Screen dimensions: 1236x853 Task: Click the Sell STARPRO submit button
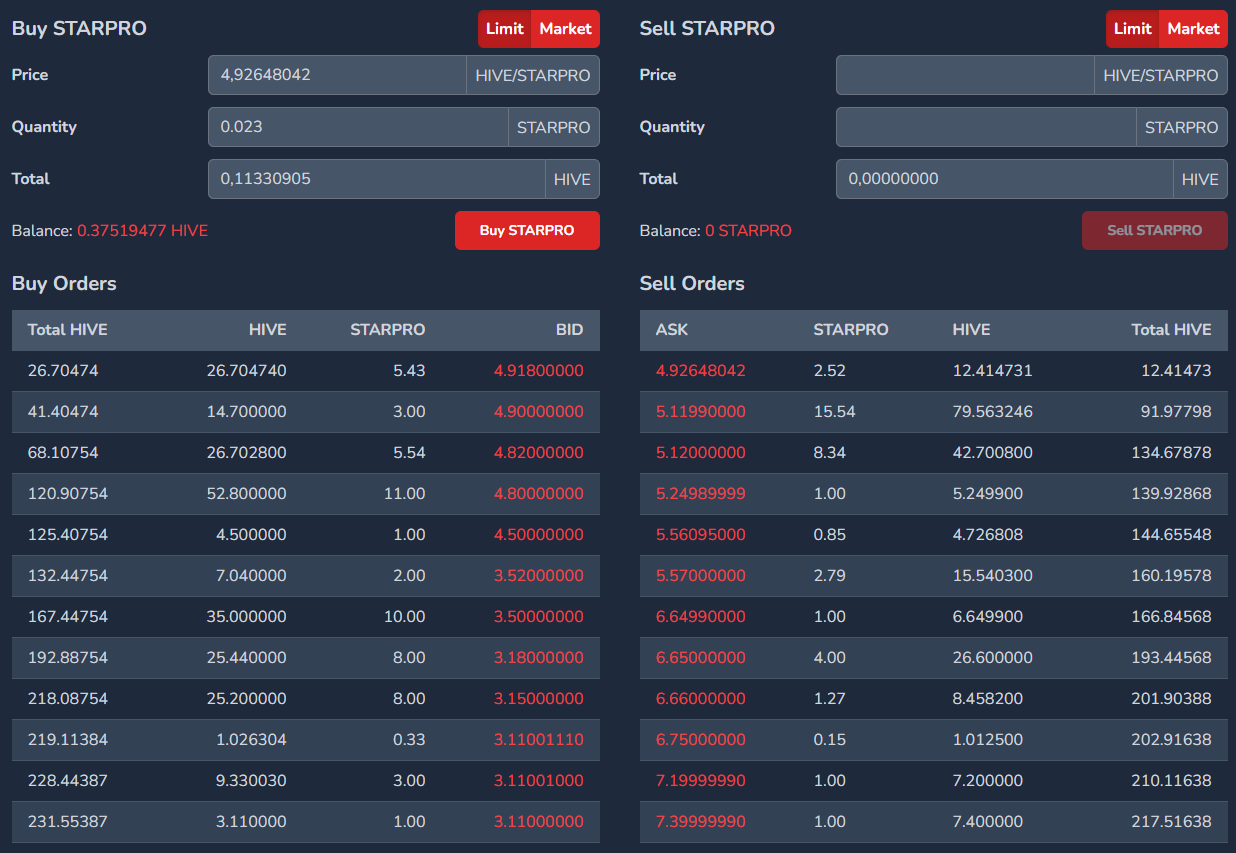tap(1154, 230)
